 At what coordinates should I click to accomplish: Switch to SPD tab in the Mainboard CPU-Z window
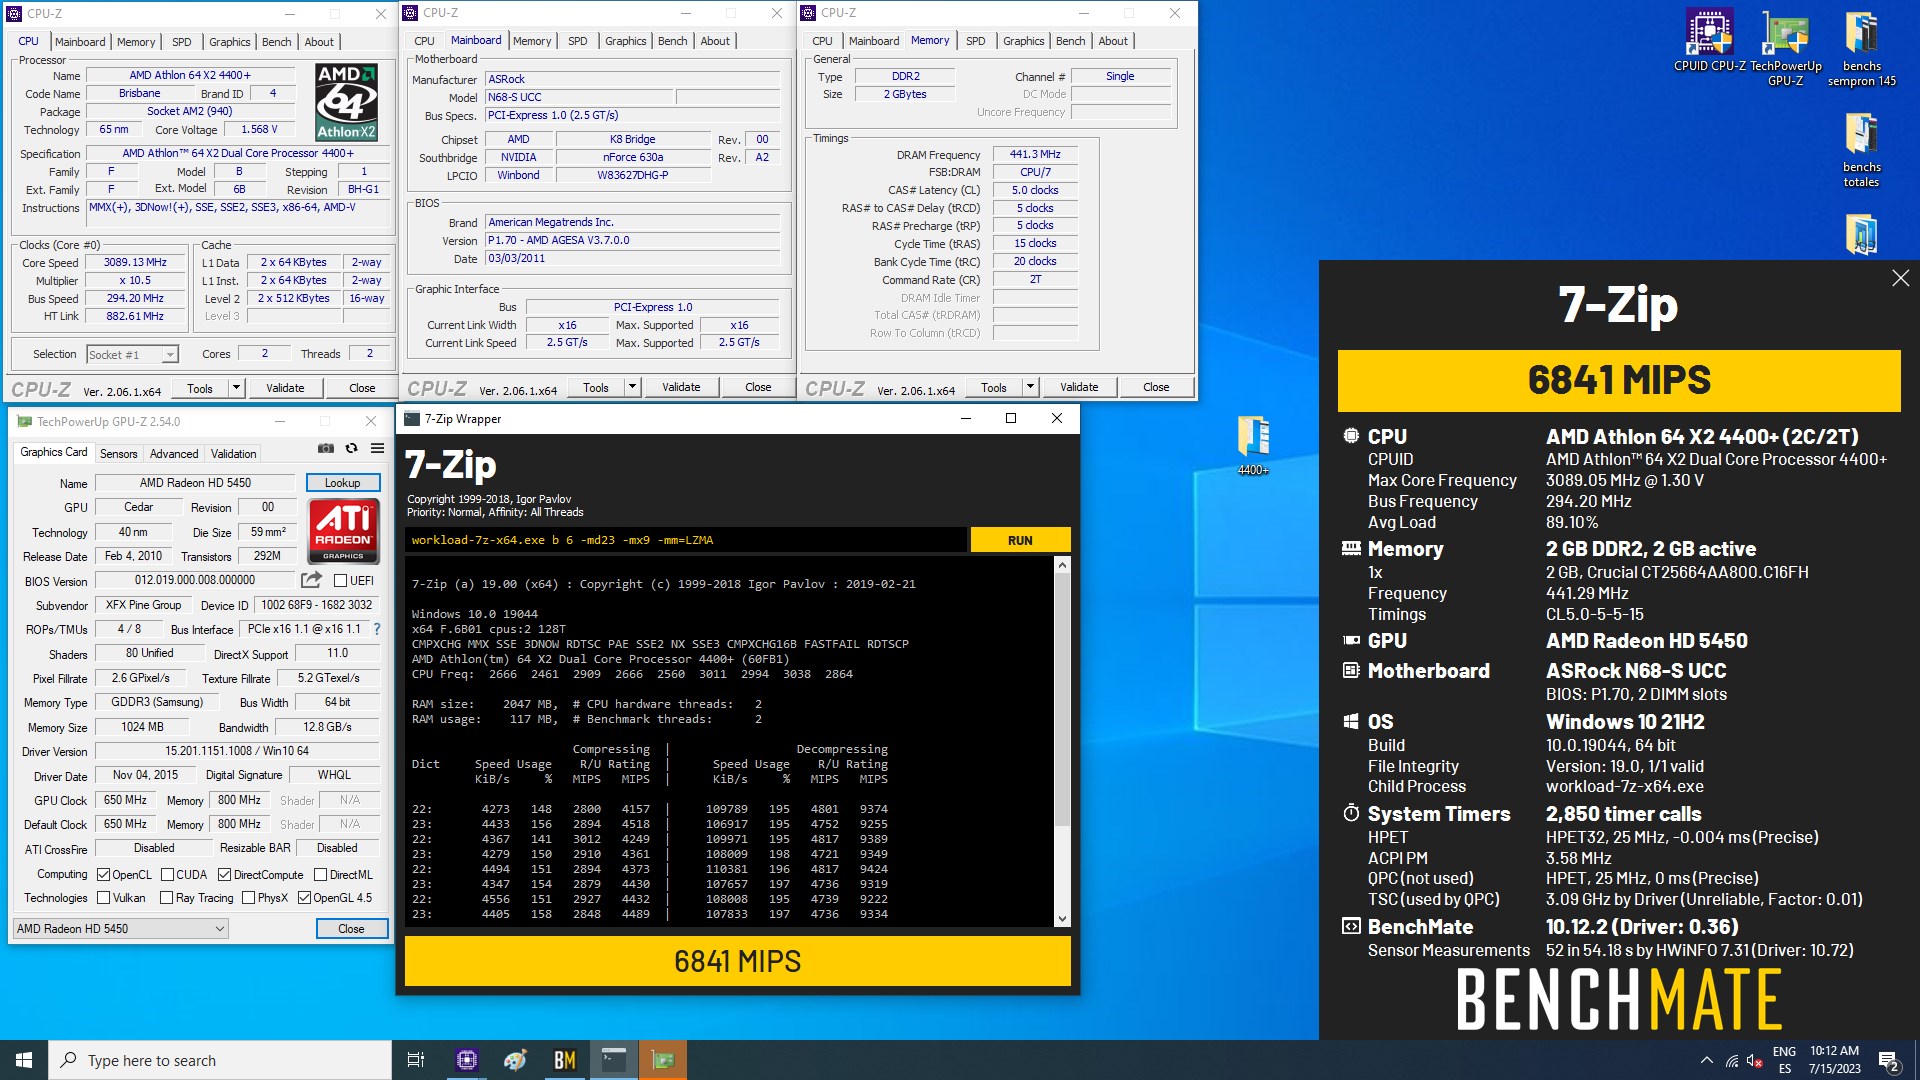pyautogui.click(x=577, y=41)
